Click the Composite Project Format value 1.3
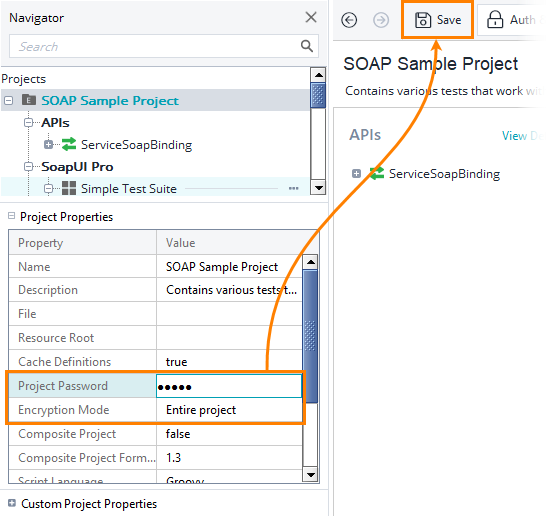The height and width of the screenshot is (516, 547). pyautogui.click(x=230, y=458)
